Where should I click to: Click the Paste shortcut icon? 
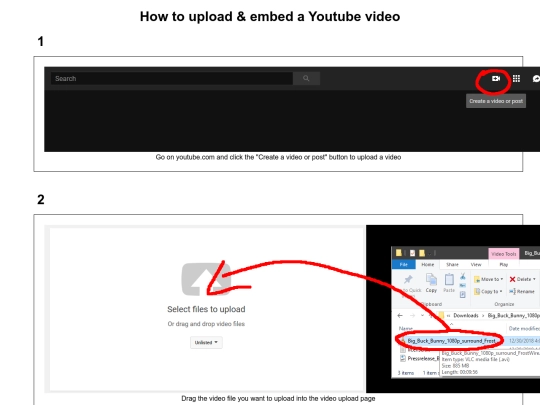pos(463,294)
